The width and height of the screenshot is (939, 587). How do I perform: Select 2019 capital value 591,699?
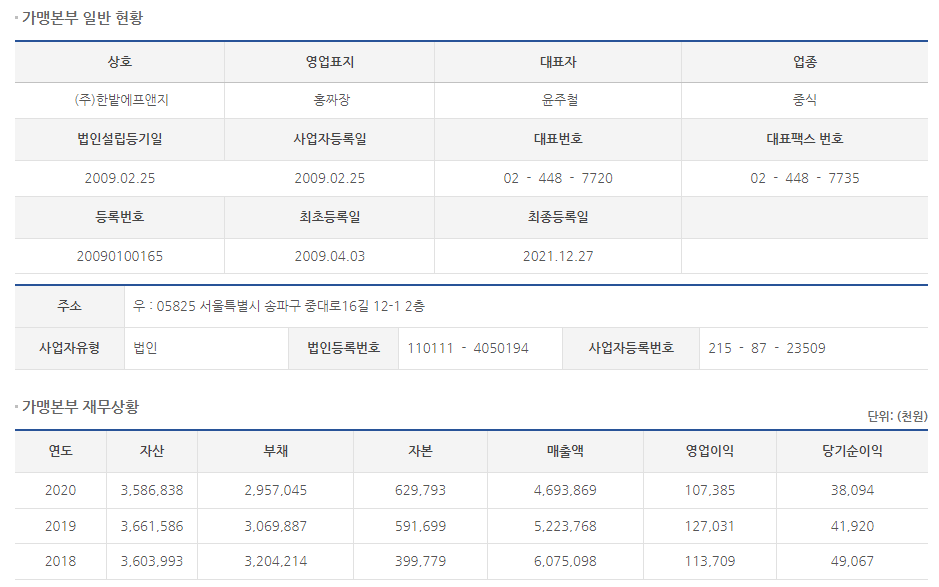[420, 526]
